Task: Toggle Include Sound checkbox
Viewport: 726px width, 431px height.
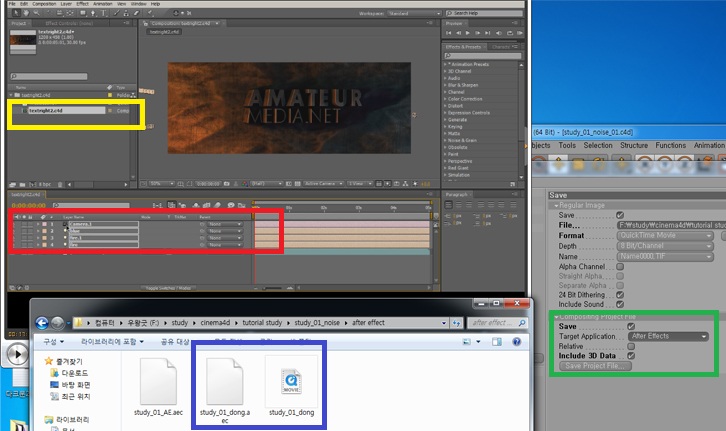Action: coord(620,304)
